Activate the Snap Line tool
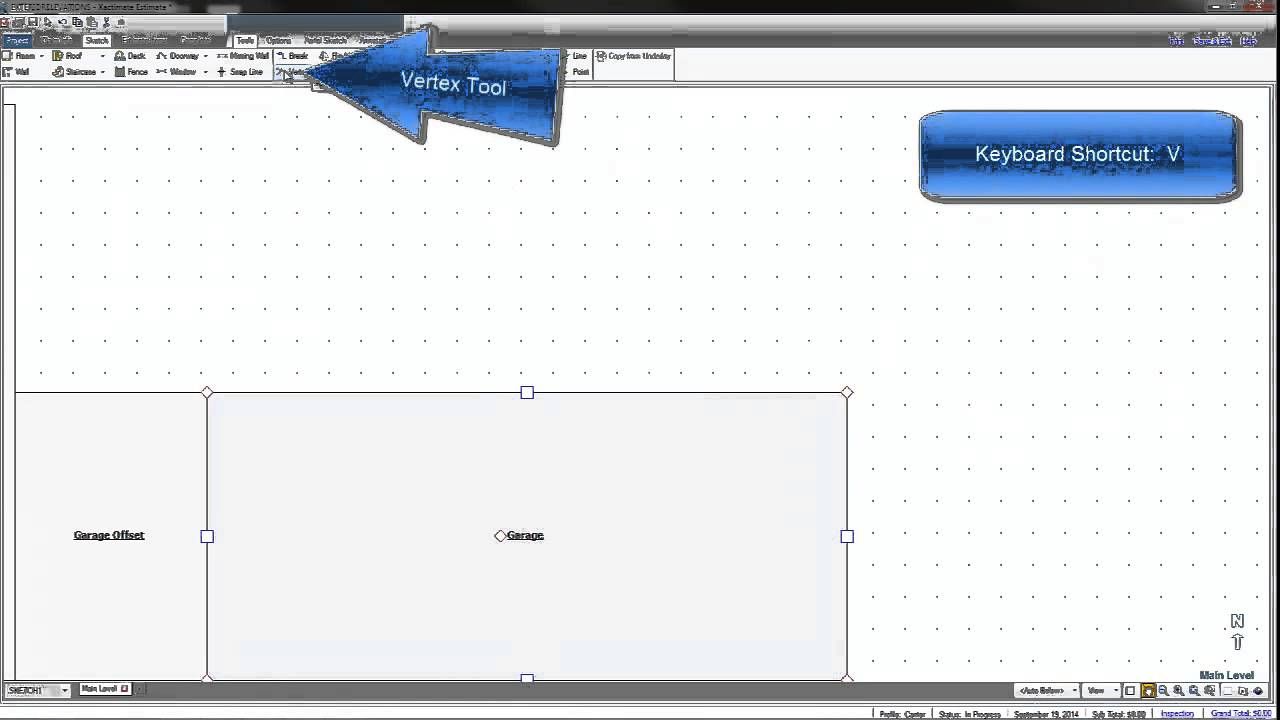This screenshot has width=1280, height=720. coord(240,72)
